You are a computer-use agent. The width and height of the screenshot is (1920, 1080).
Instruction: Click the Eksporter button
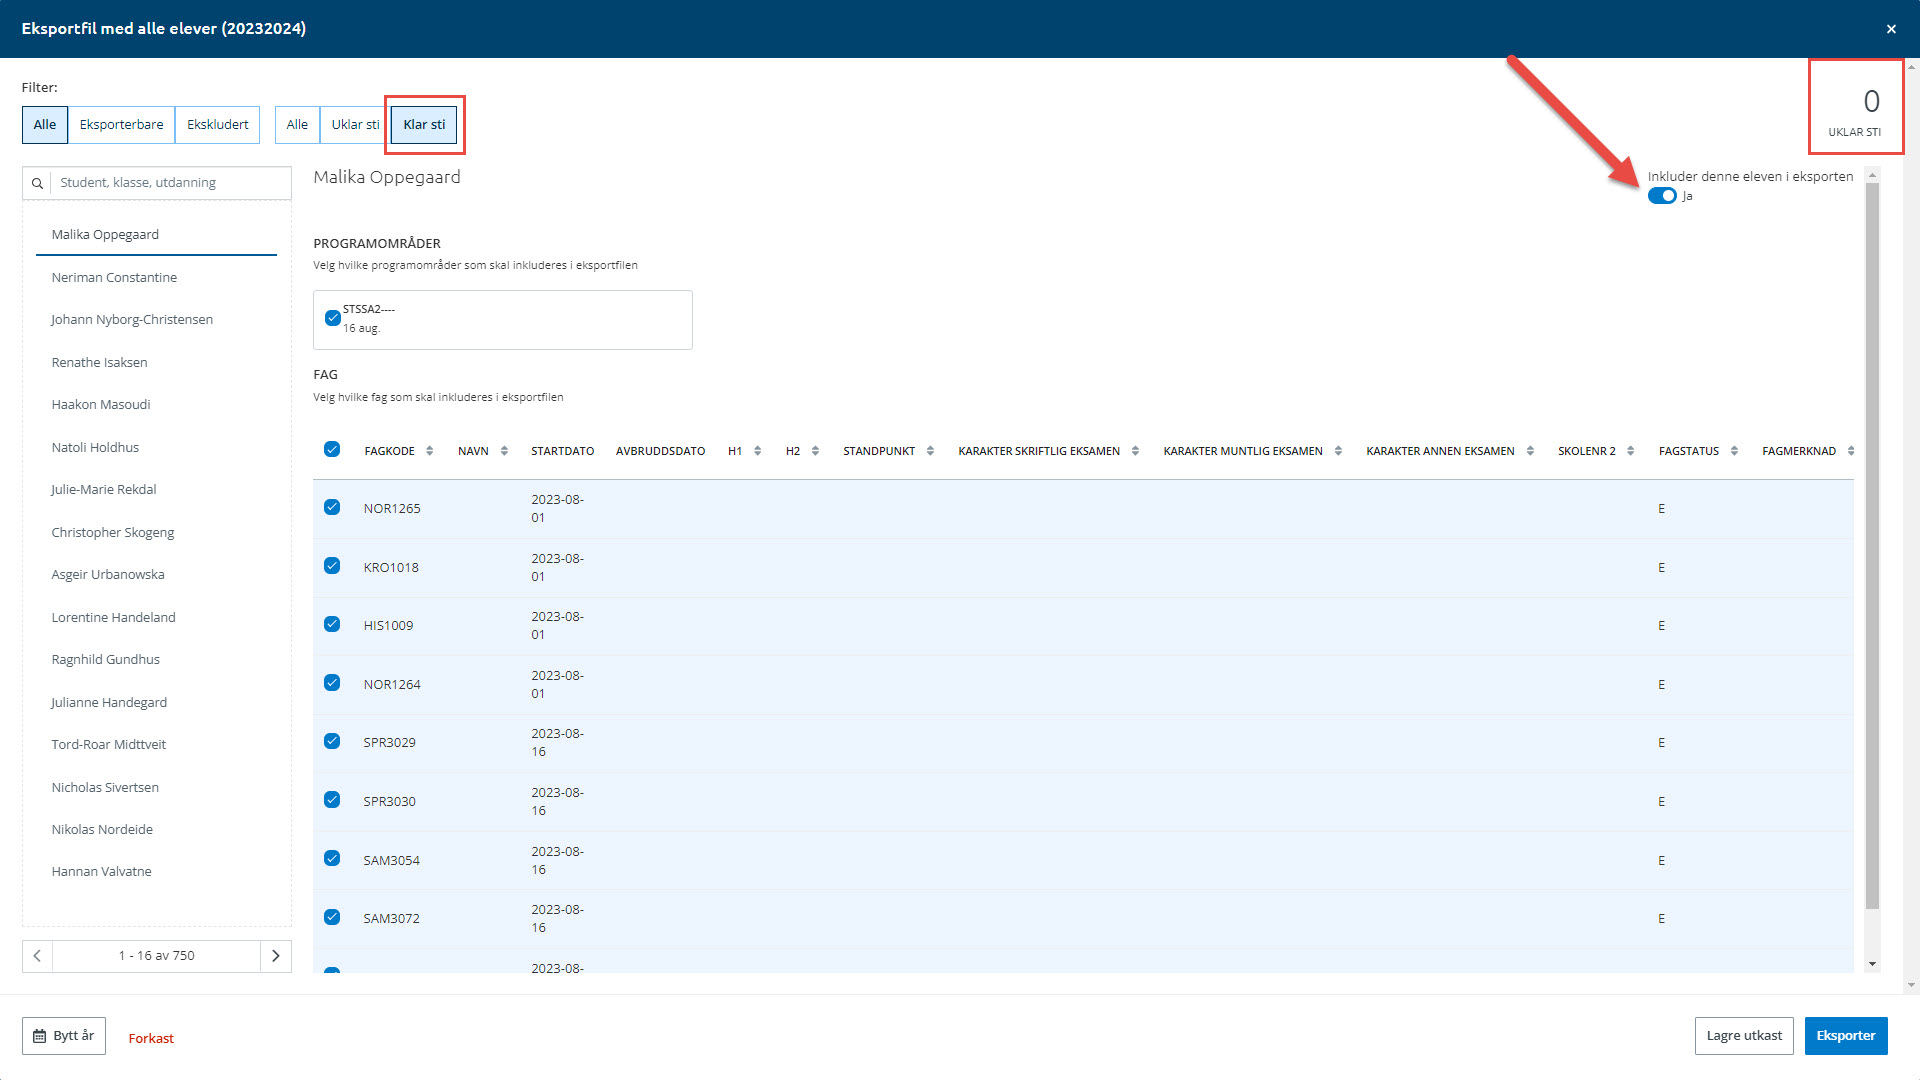click(1846, 1036)
